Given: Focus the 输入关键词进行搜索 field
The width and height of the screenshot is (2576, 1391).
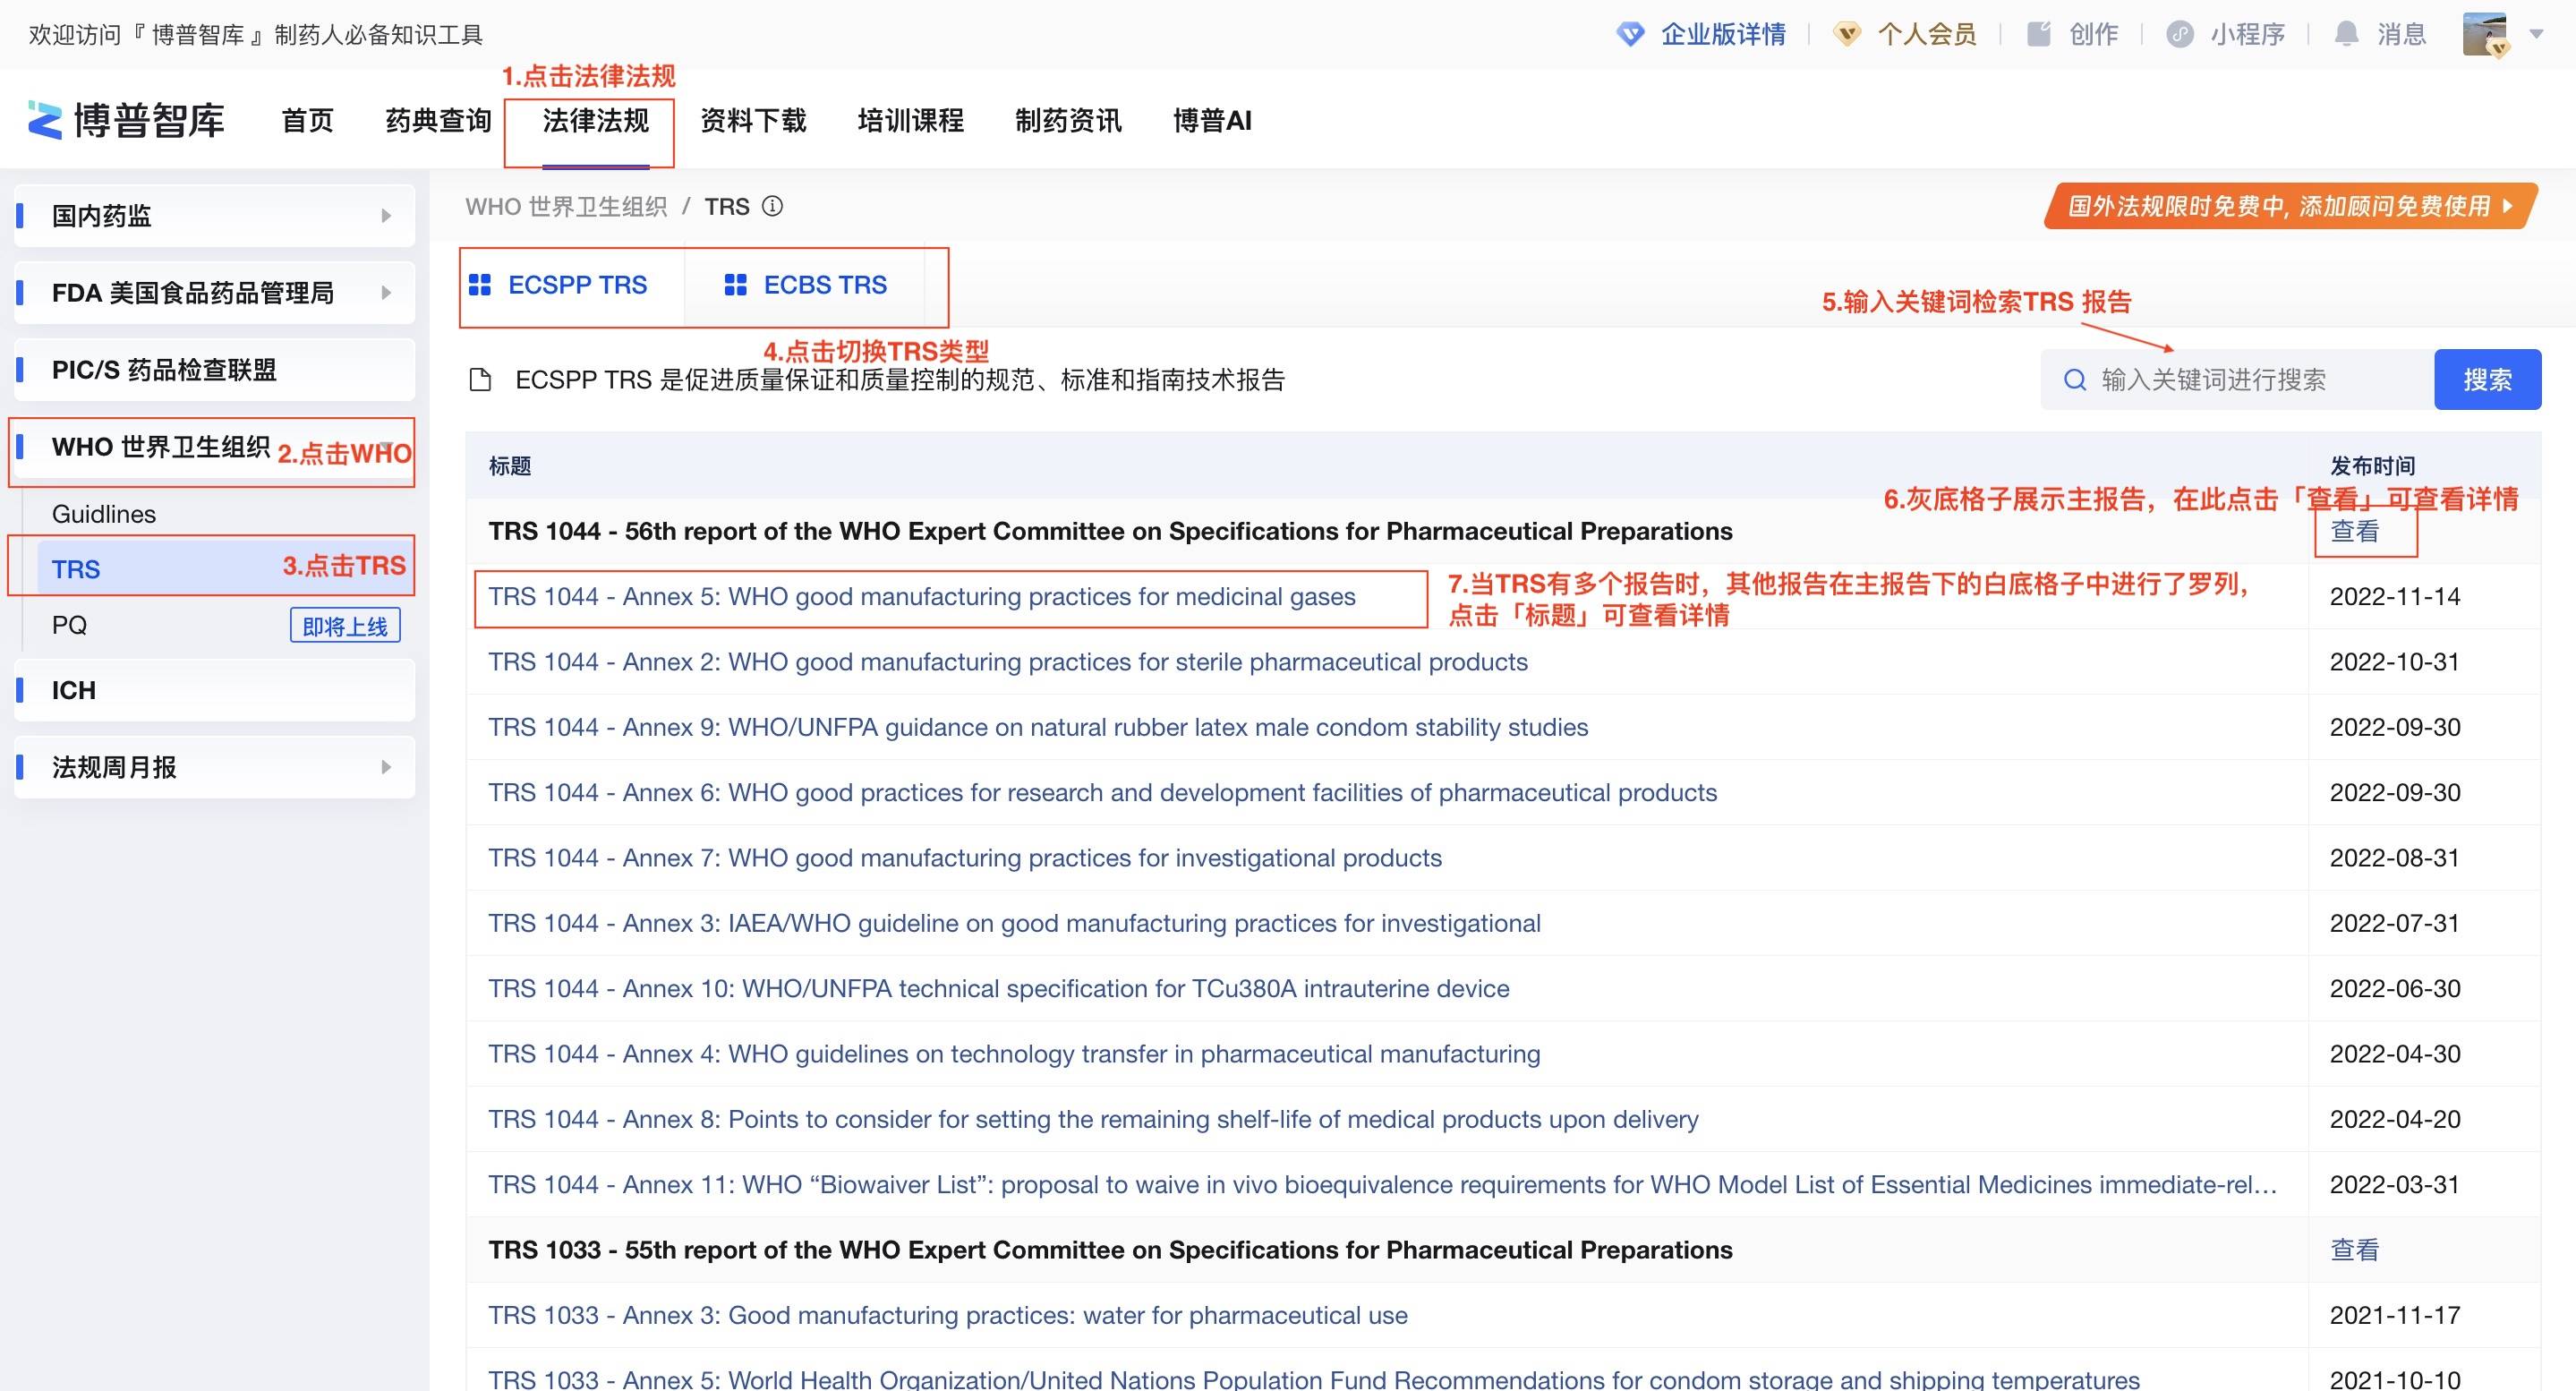Looking at the screenshot, I should click(x=2237, y=380).
